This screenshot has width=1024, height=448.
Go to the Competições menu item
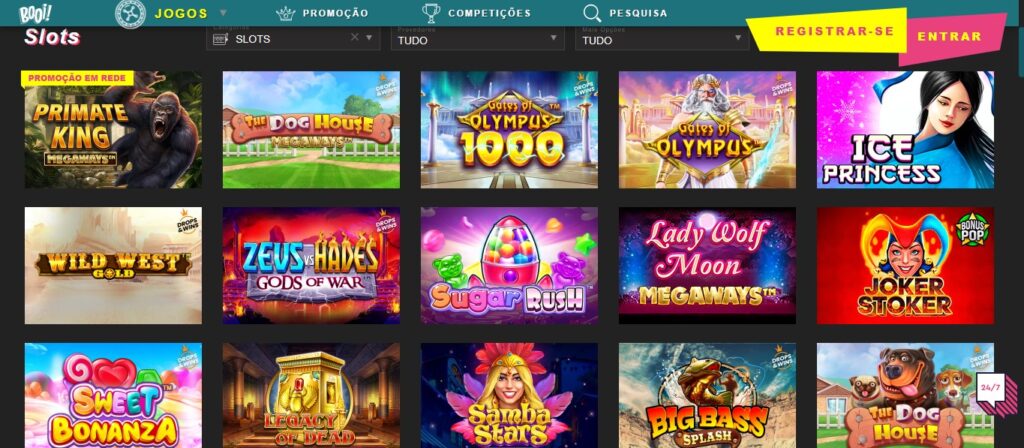(x=489, y=13)
